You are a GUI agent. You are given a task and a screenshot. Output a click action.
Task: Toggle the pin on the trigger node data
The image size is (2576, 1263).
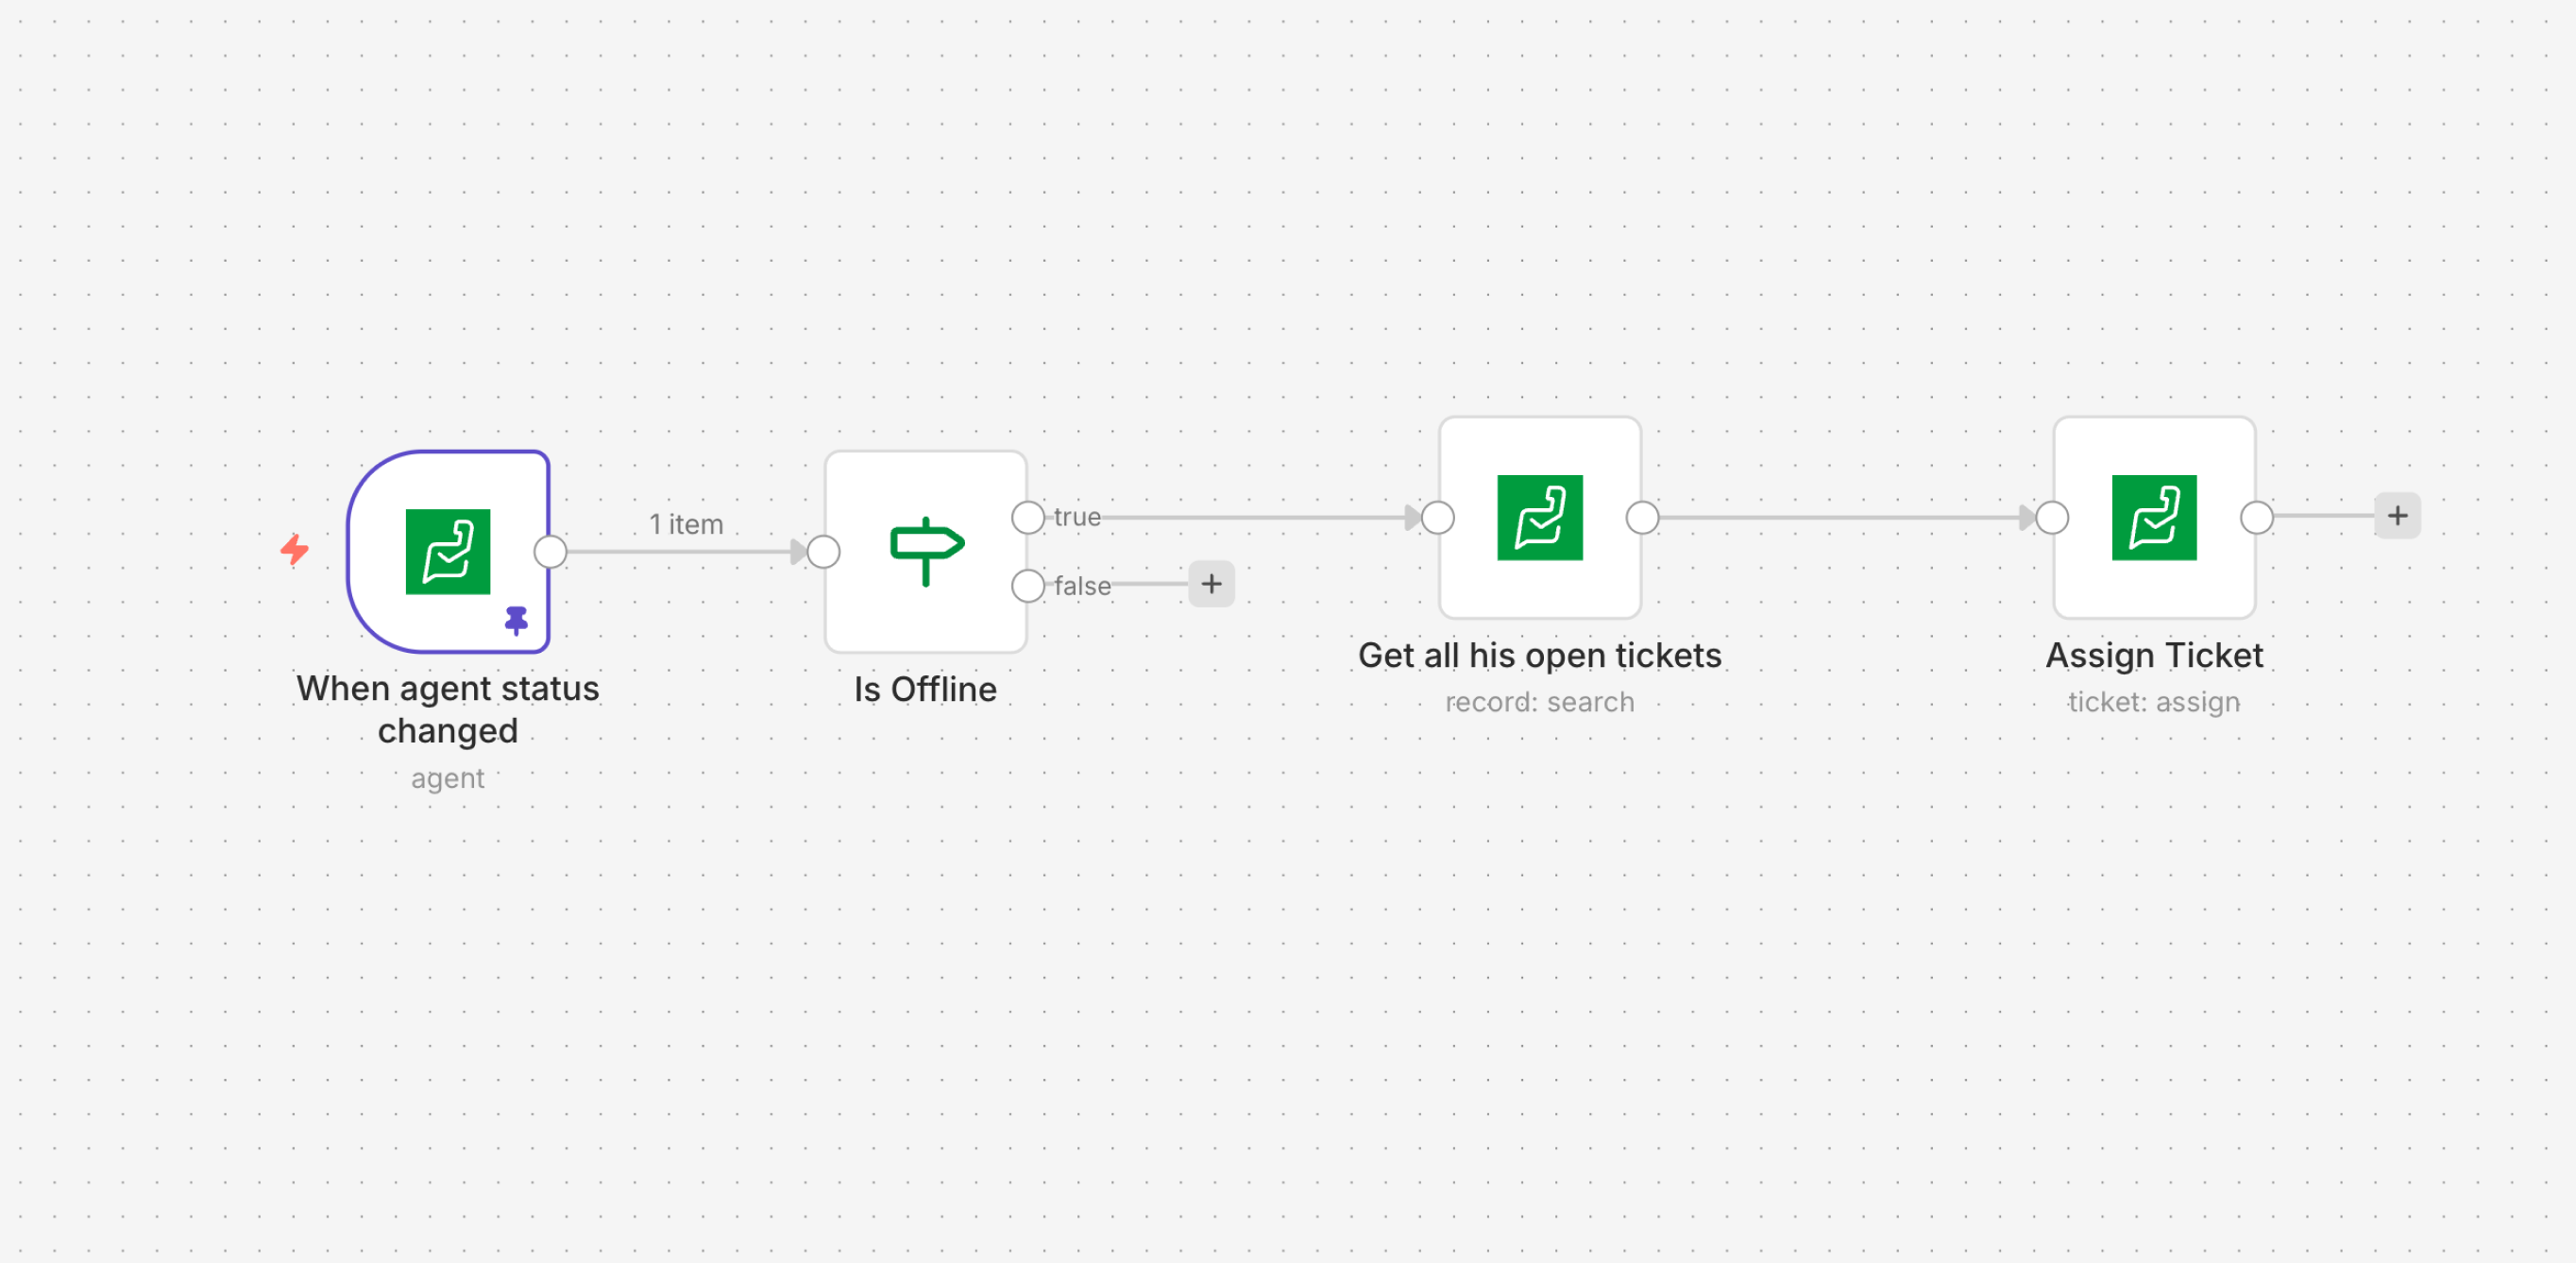(x=516, y=619)
